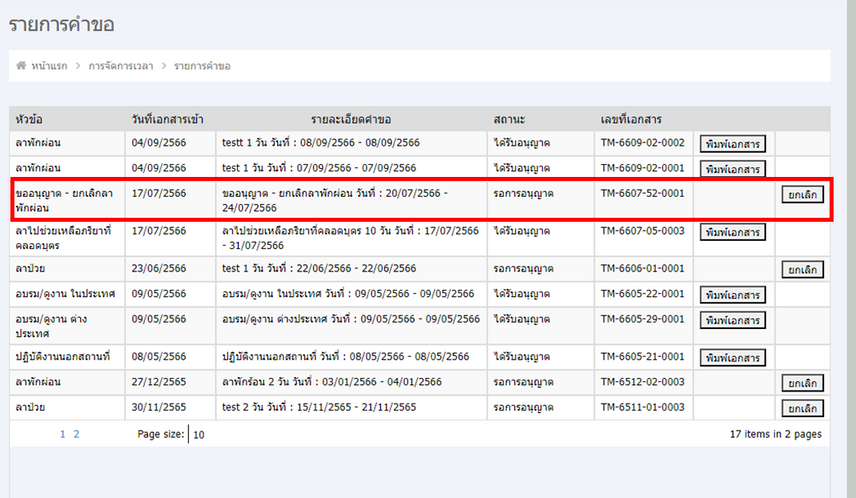The image size is (856, 498).
Task: Cancel request TM-6511-01-0003
Action: 802,408
